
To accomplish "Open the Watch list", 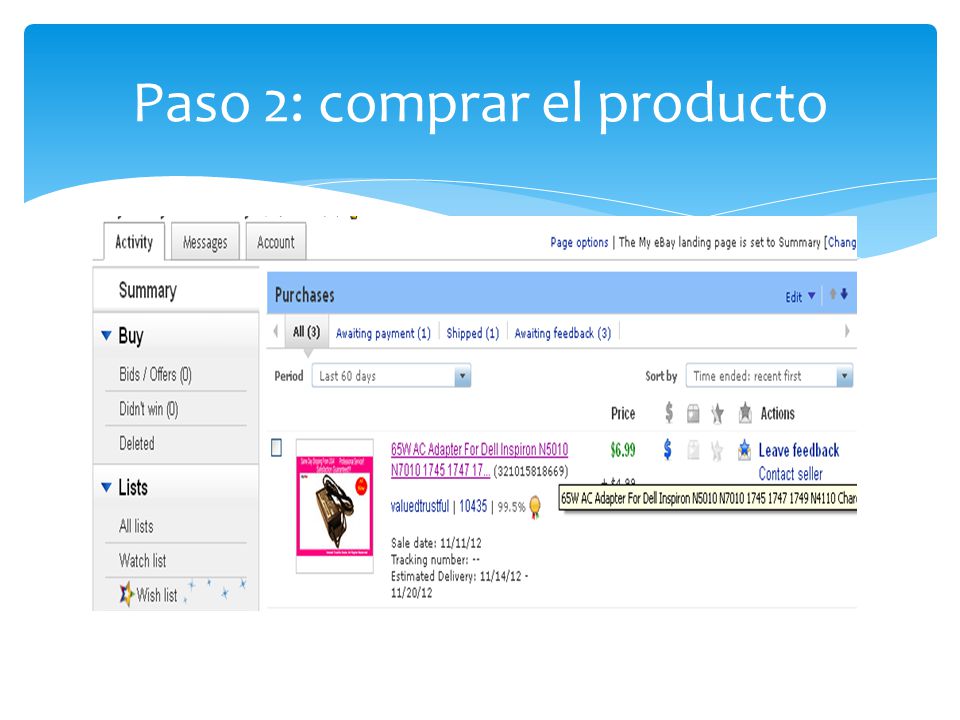I will tap(143, 560).
